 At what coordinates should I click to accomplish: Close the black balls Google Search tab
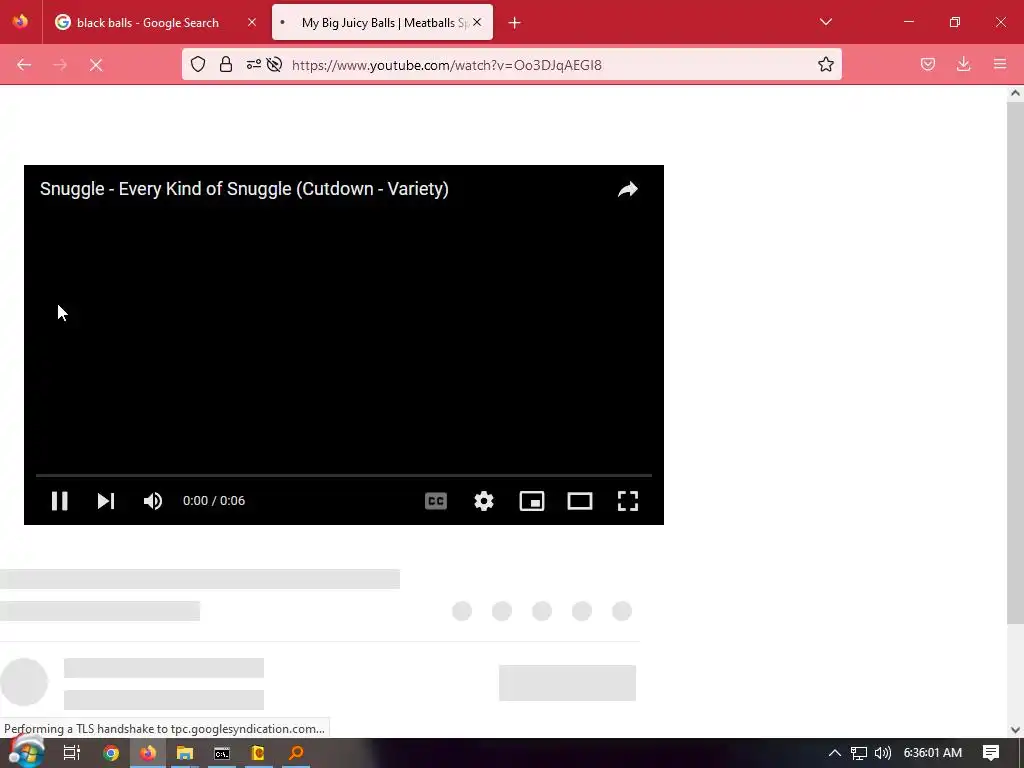252,23
